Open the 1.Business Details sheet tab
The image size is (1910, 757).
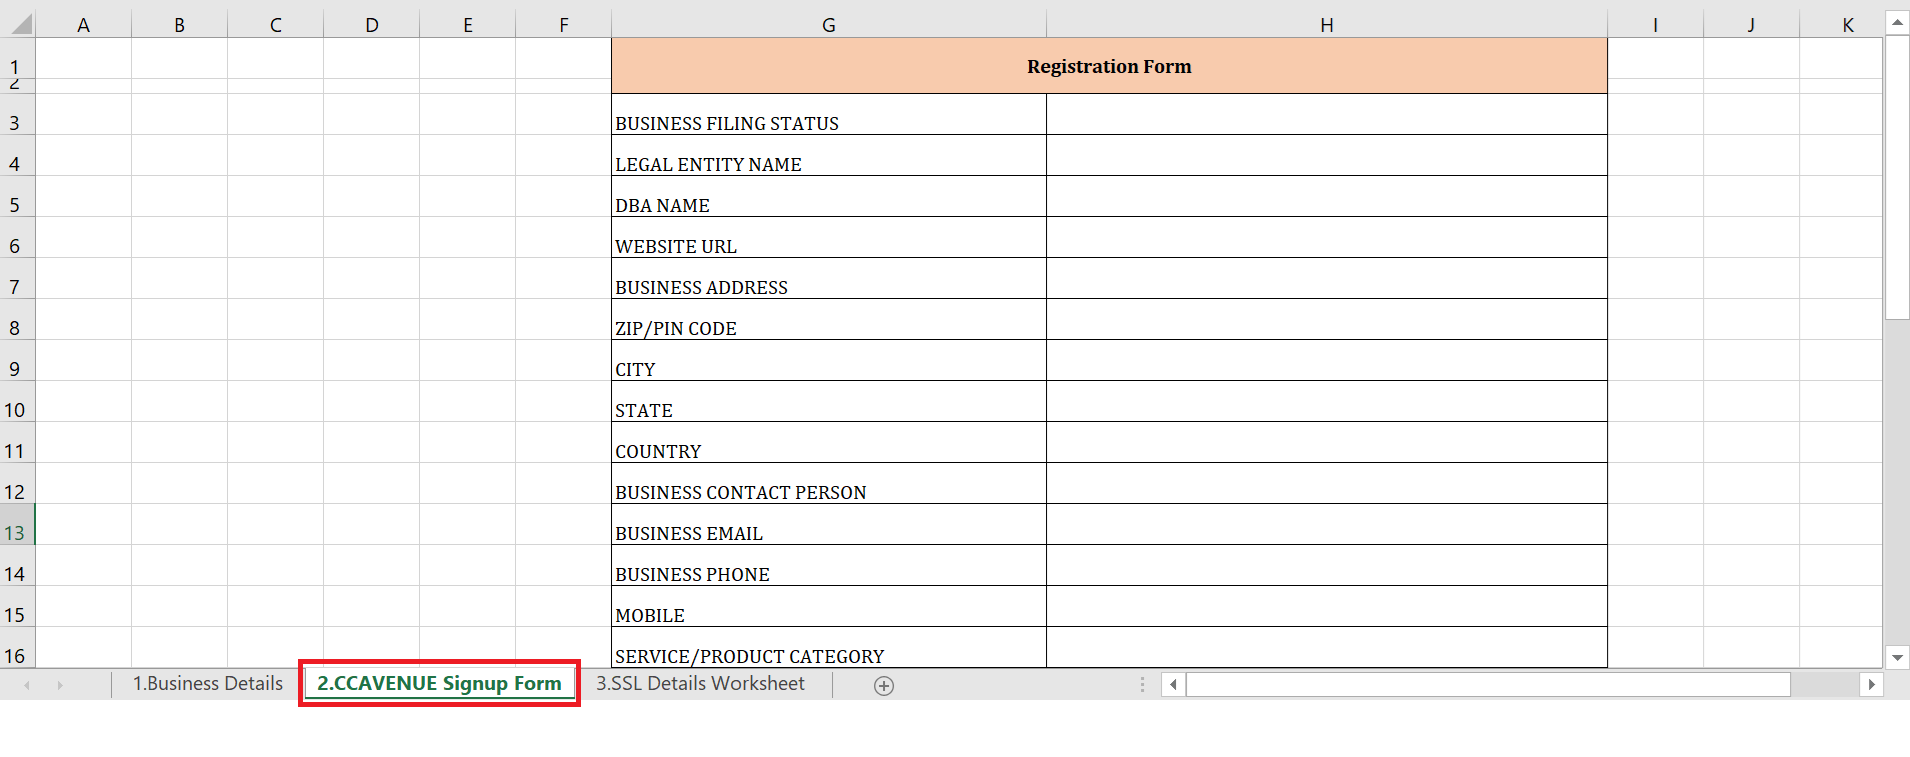point(208,684)
